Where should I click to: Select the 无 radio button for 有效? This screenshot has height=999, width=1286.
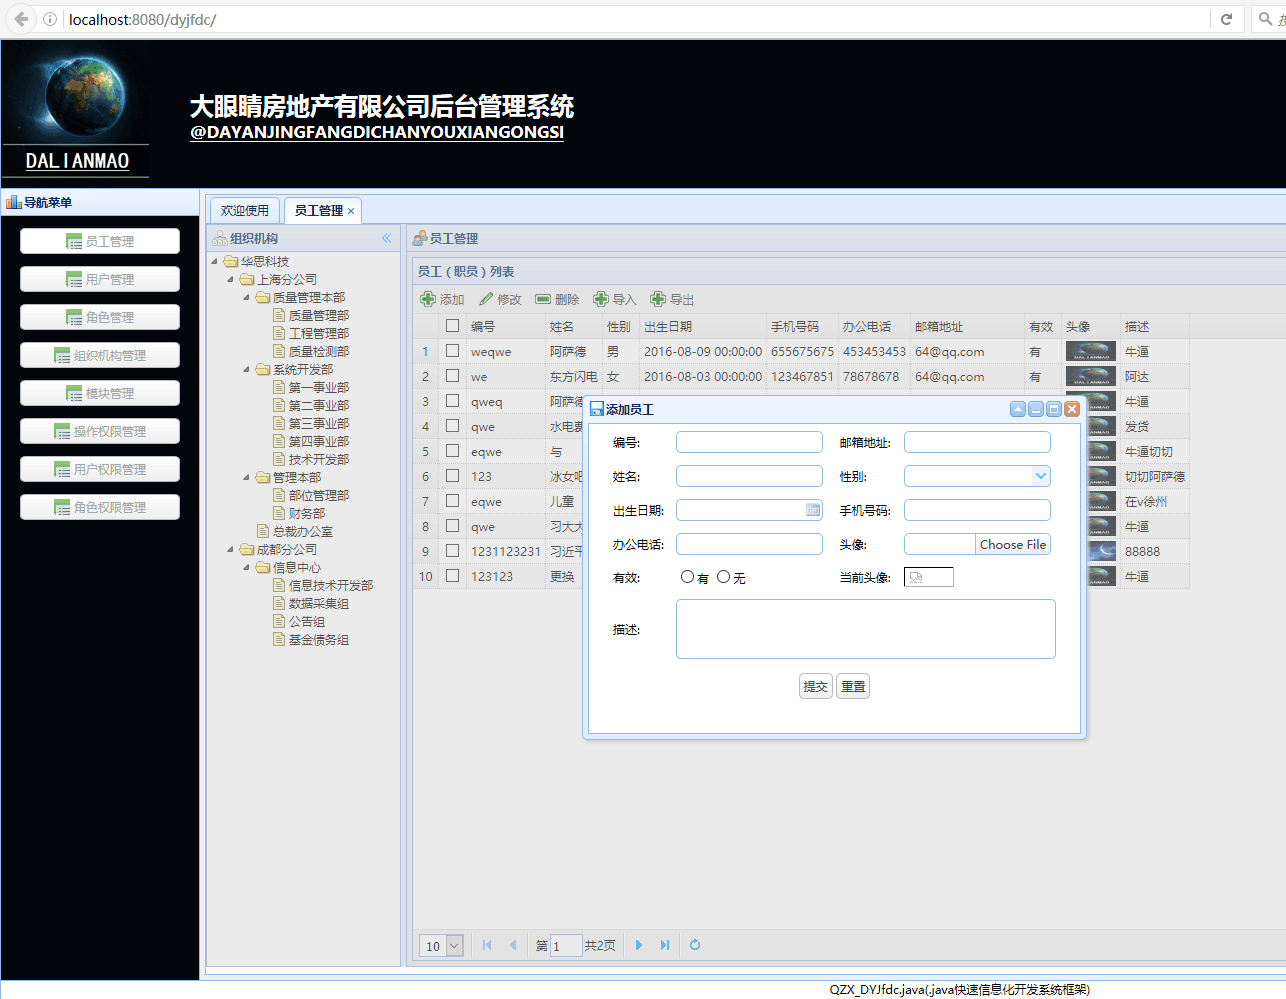tap(723, 577)
